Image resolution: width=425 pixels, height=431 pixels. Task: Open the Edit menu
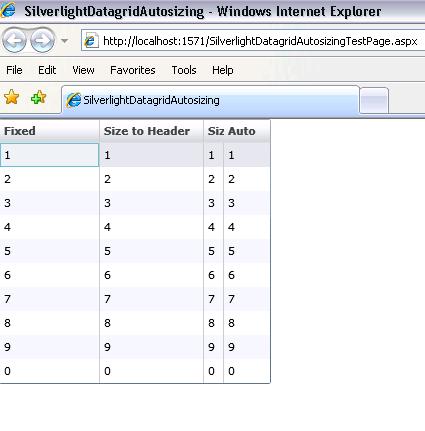pos(47,70)
